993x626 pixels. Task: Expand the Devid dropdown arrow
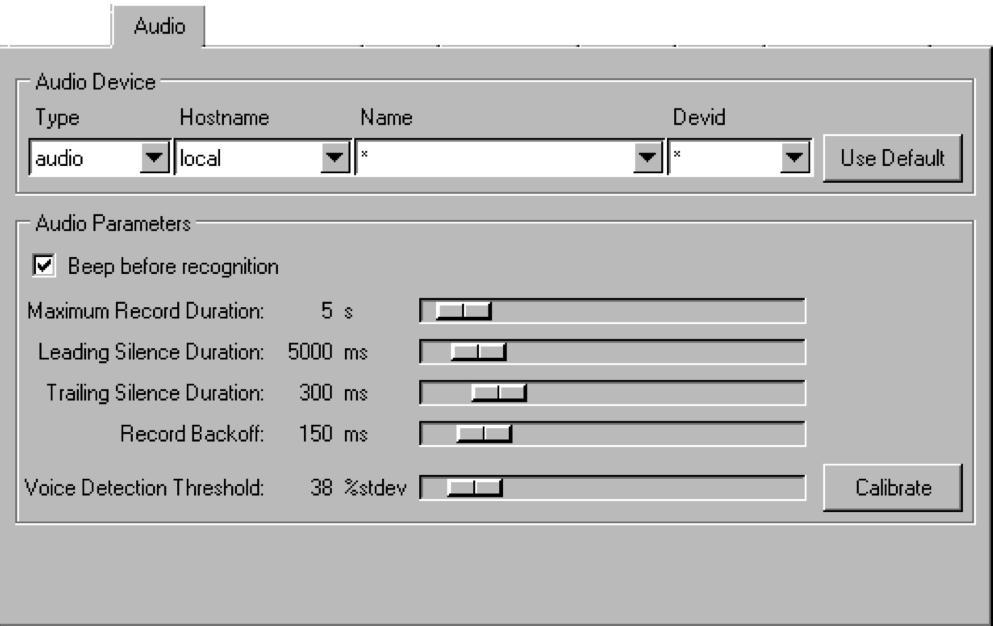795,157
